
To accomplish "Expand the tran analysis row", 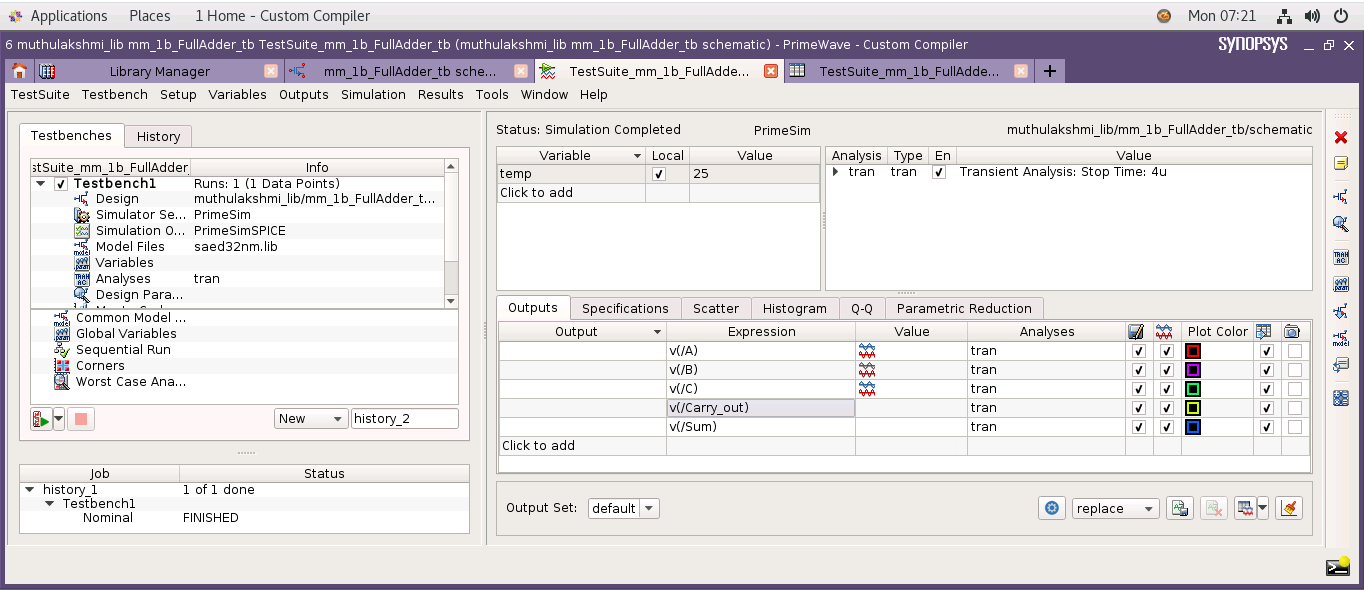I will [x=834, y=171].
